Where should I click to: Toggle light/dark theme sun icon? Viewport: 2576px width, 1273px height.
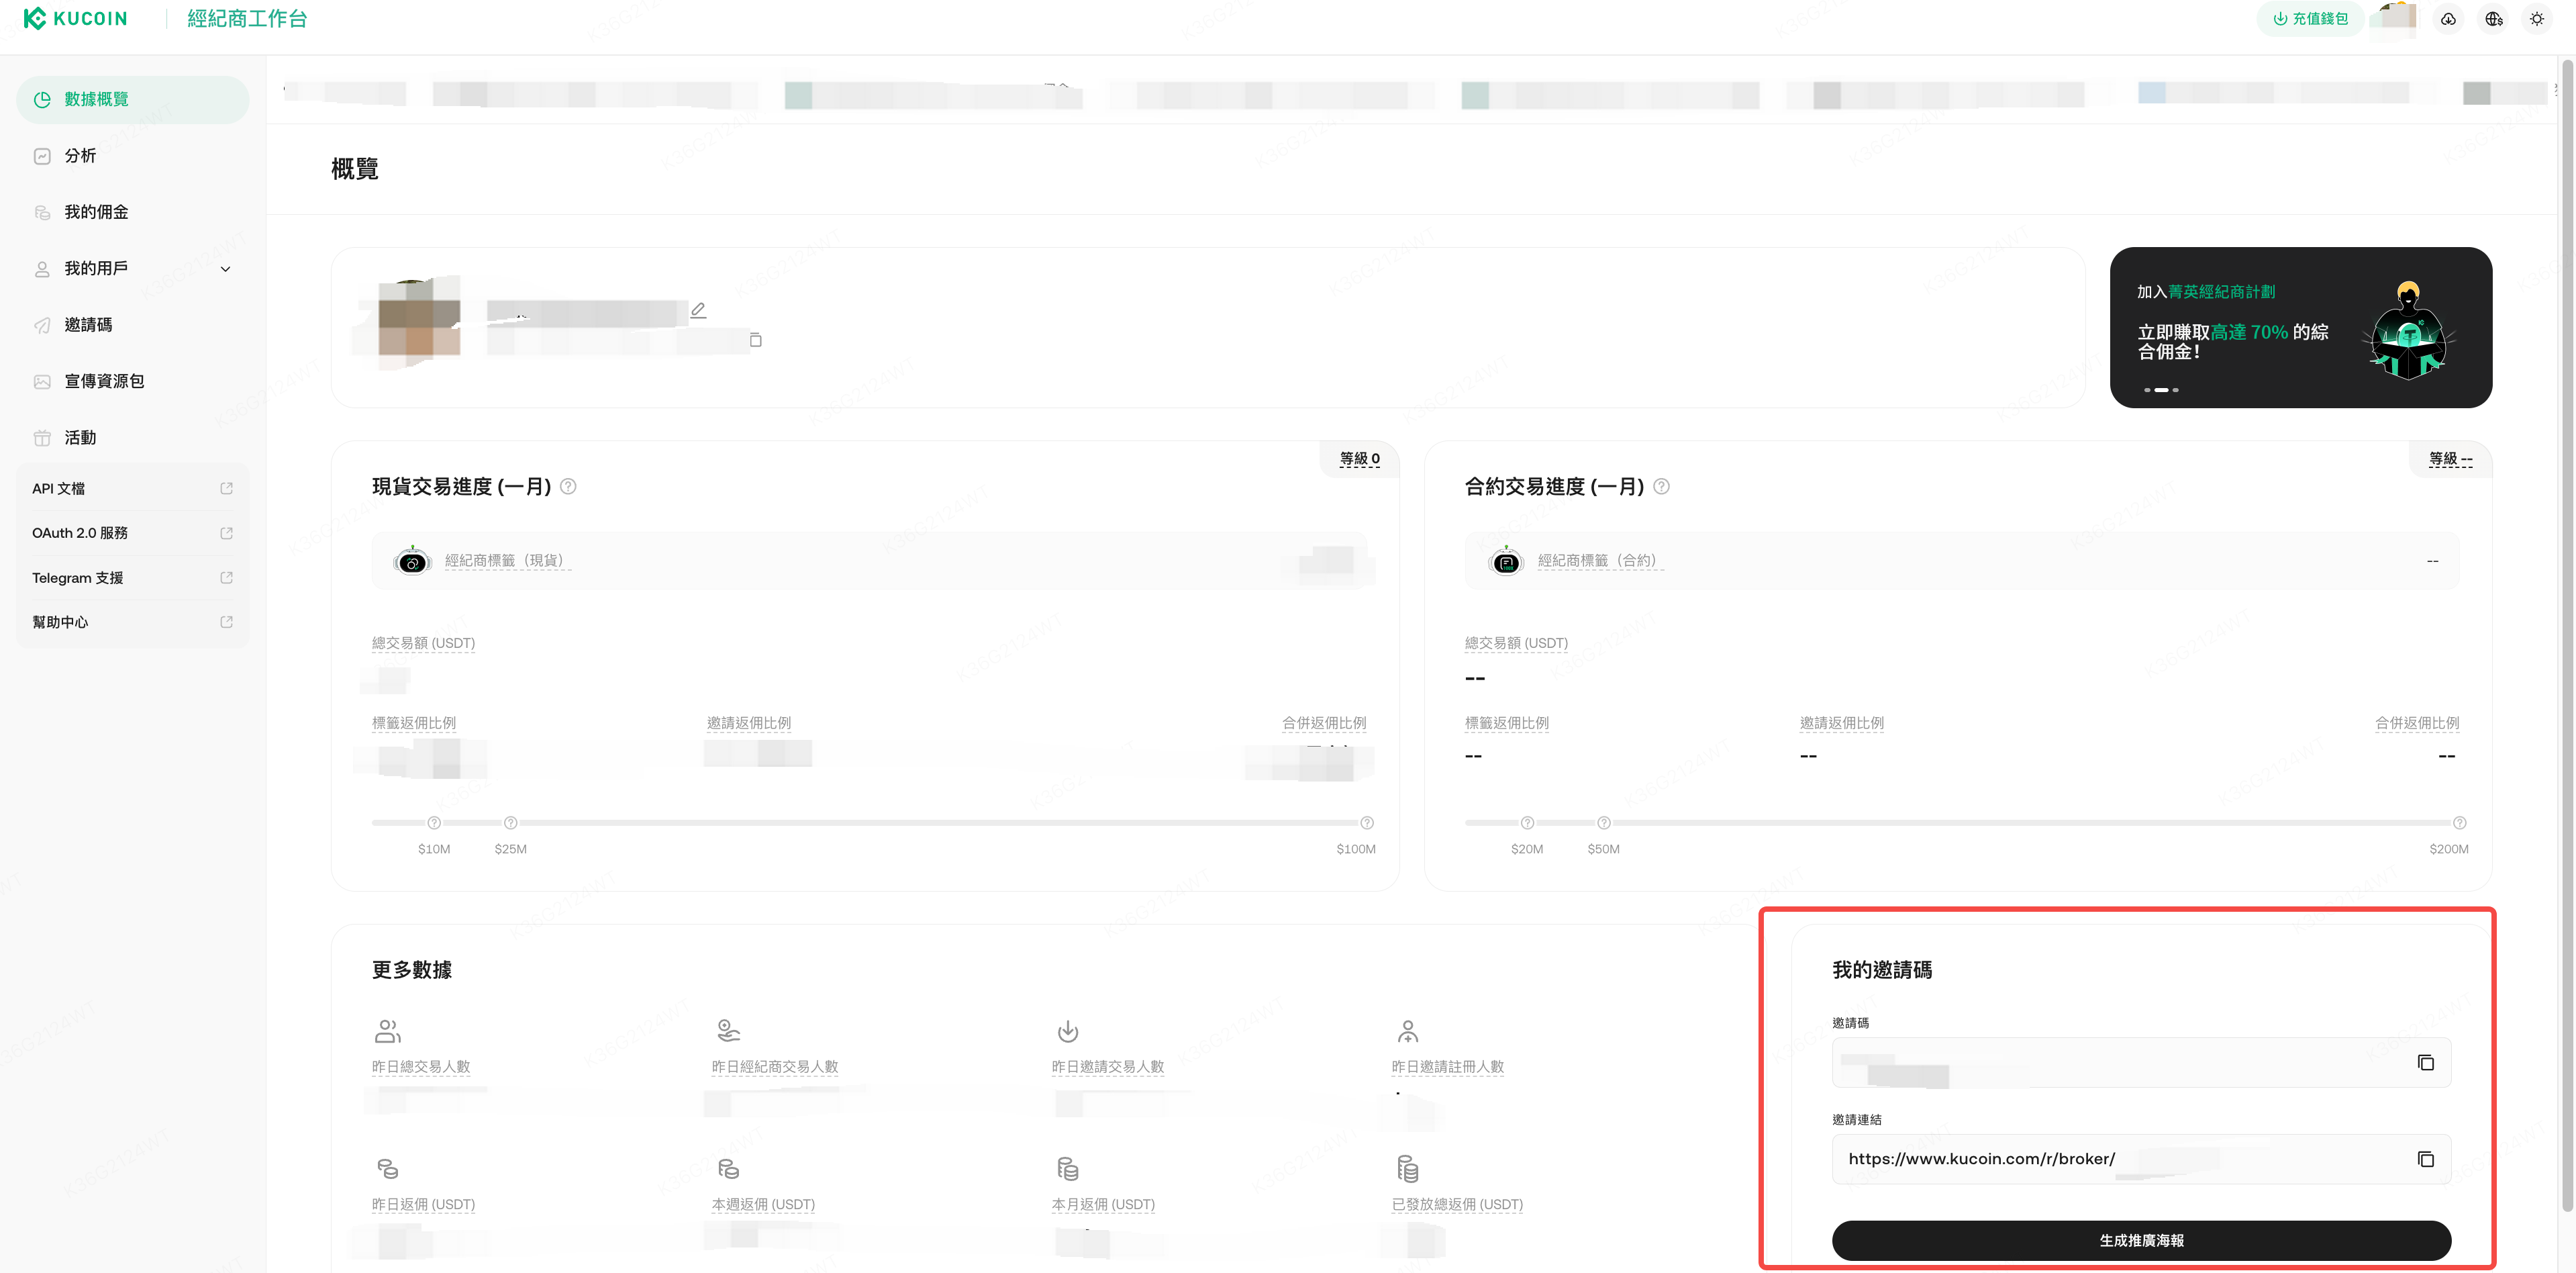[2537, 19]
